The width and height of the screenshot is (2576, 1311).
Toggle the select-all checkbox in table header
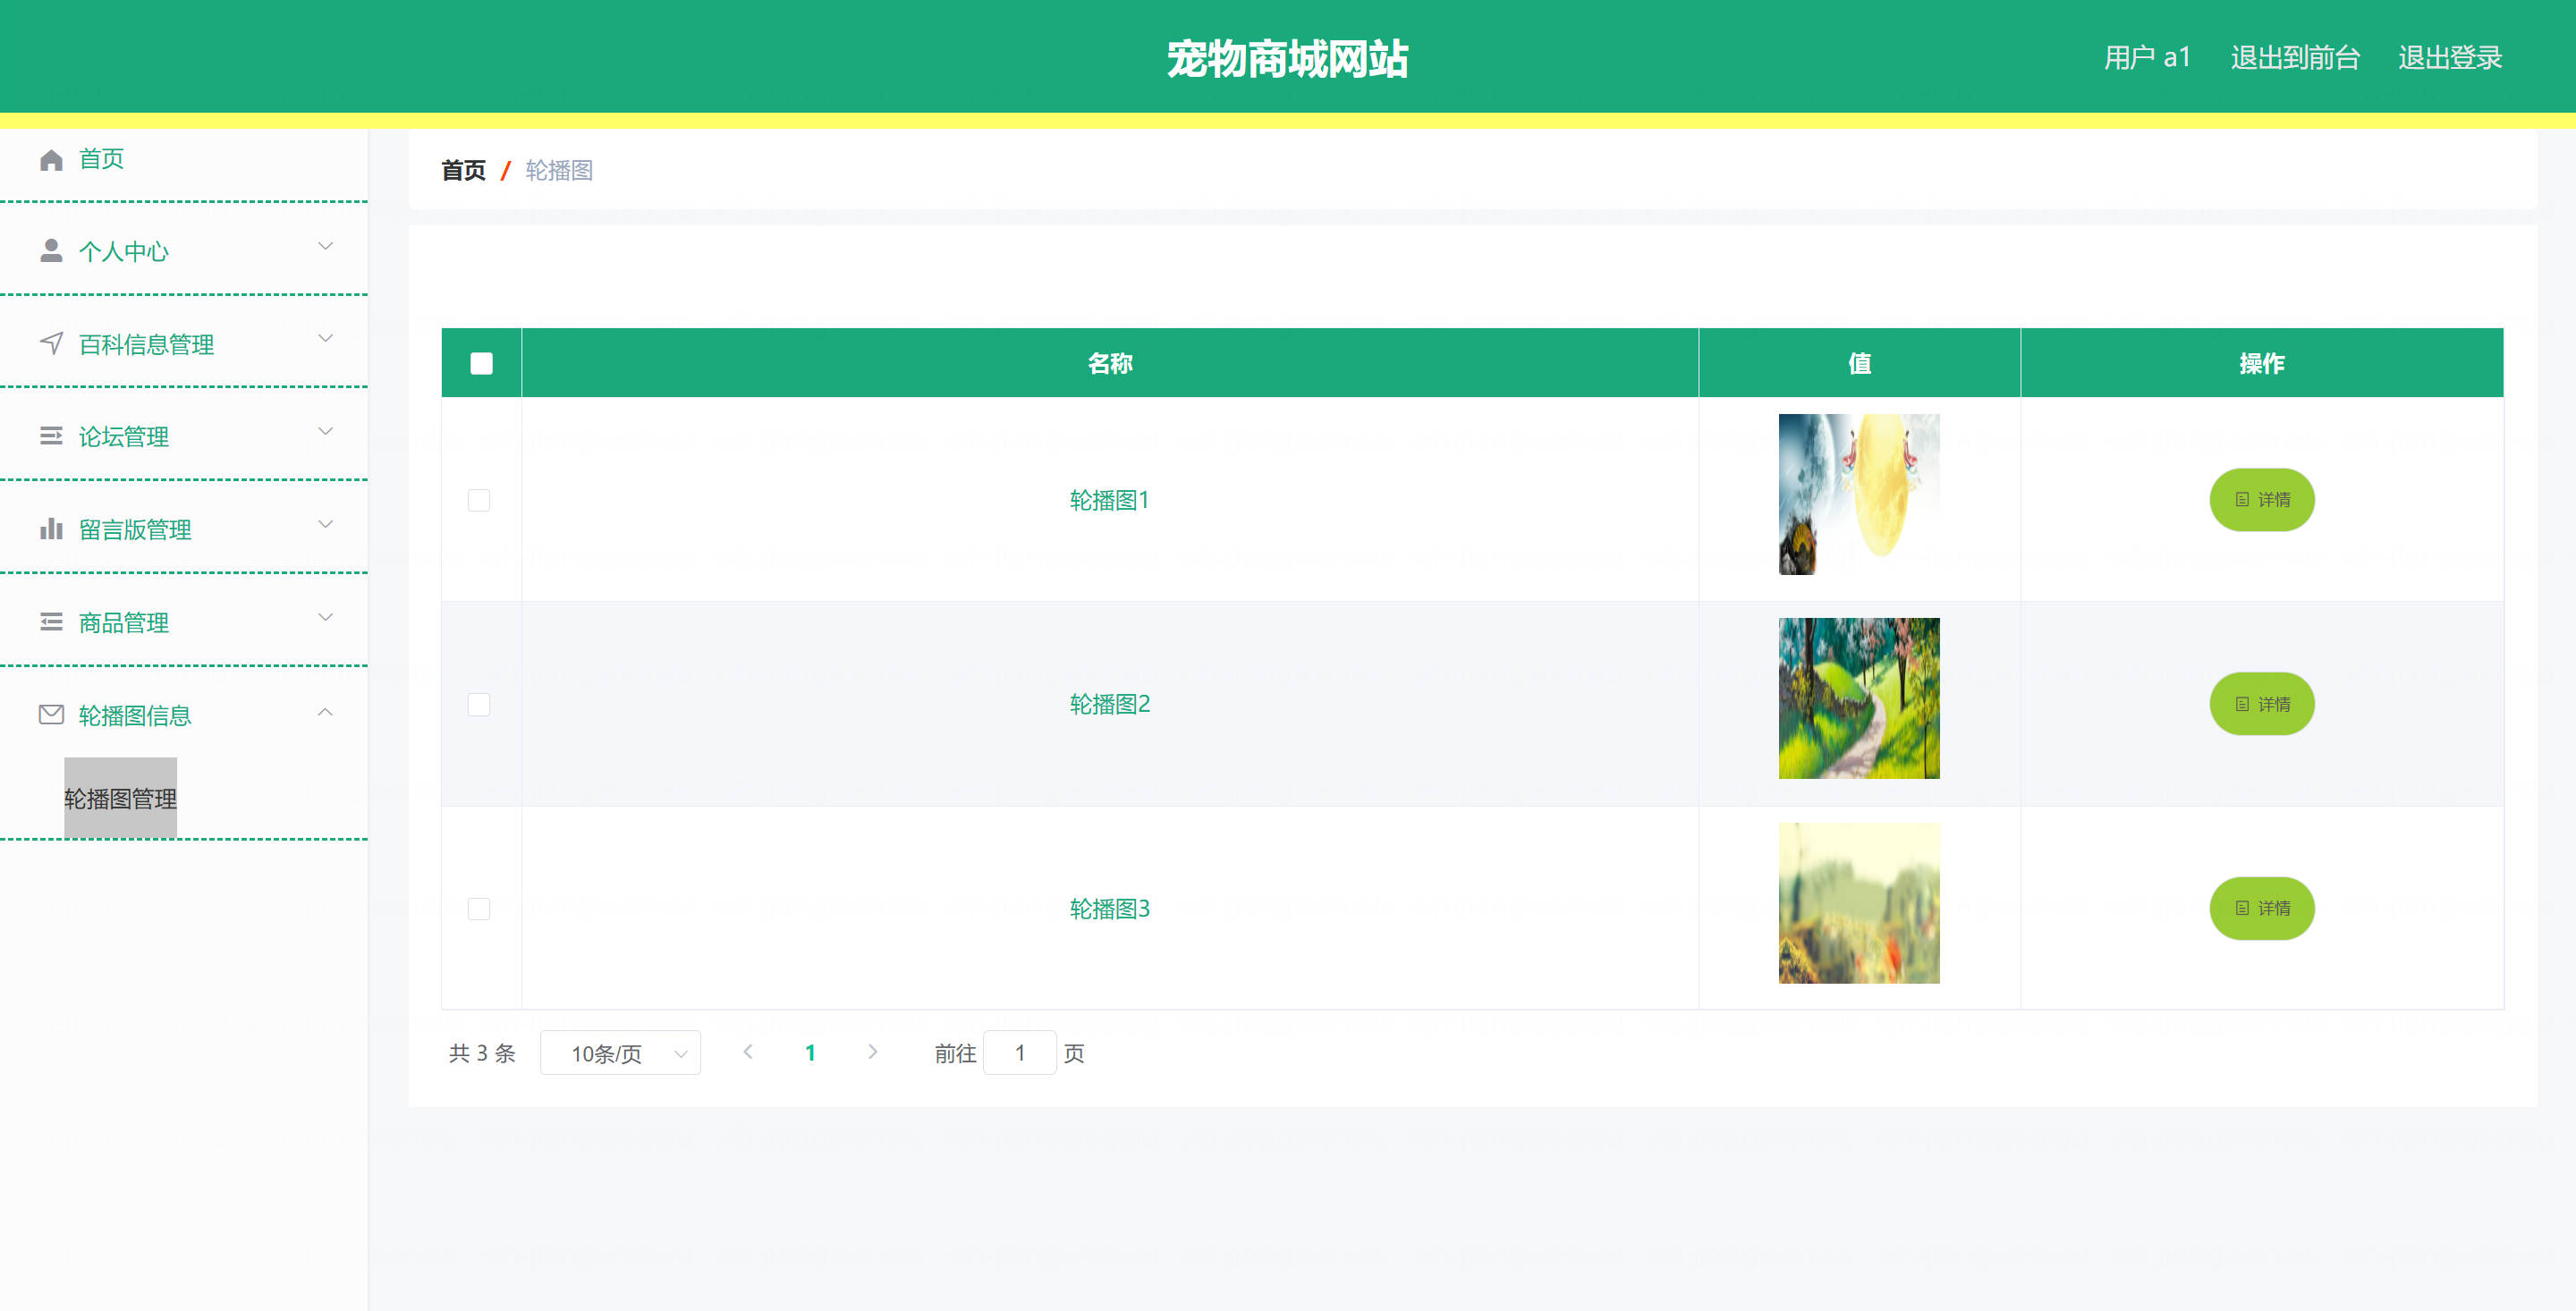pos(481,363)
